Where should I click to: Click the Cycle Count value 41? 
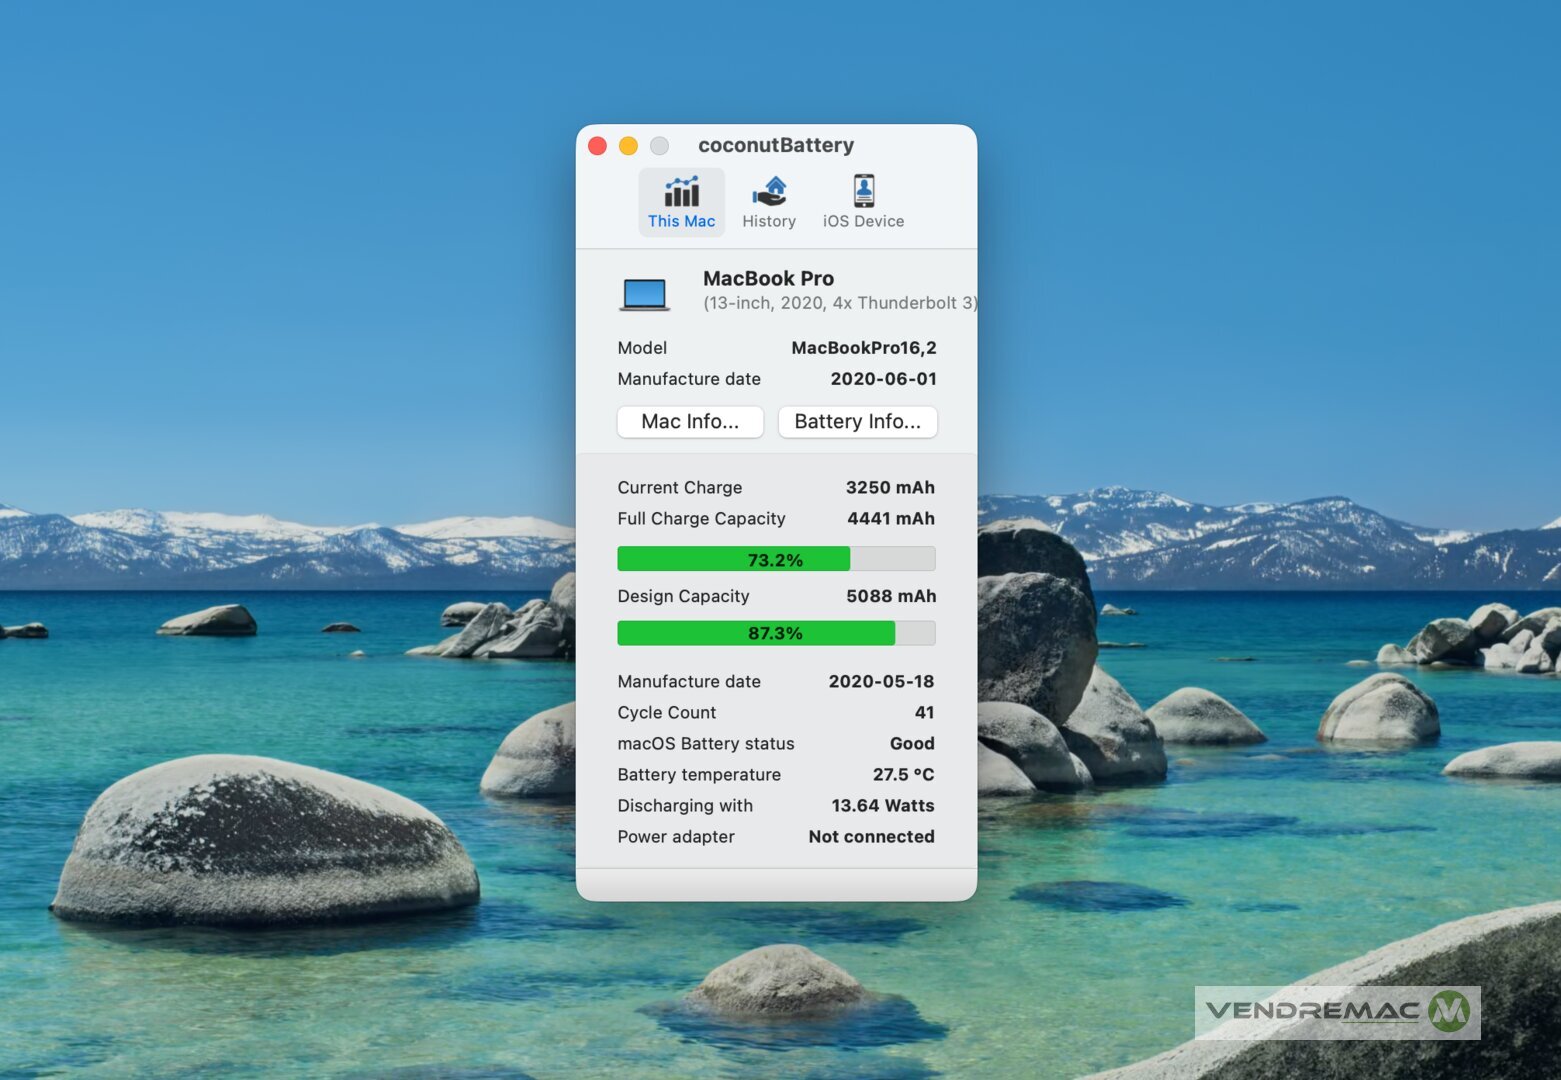coord(924,712)
